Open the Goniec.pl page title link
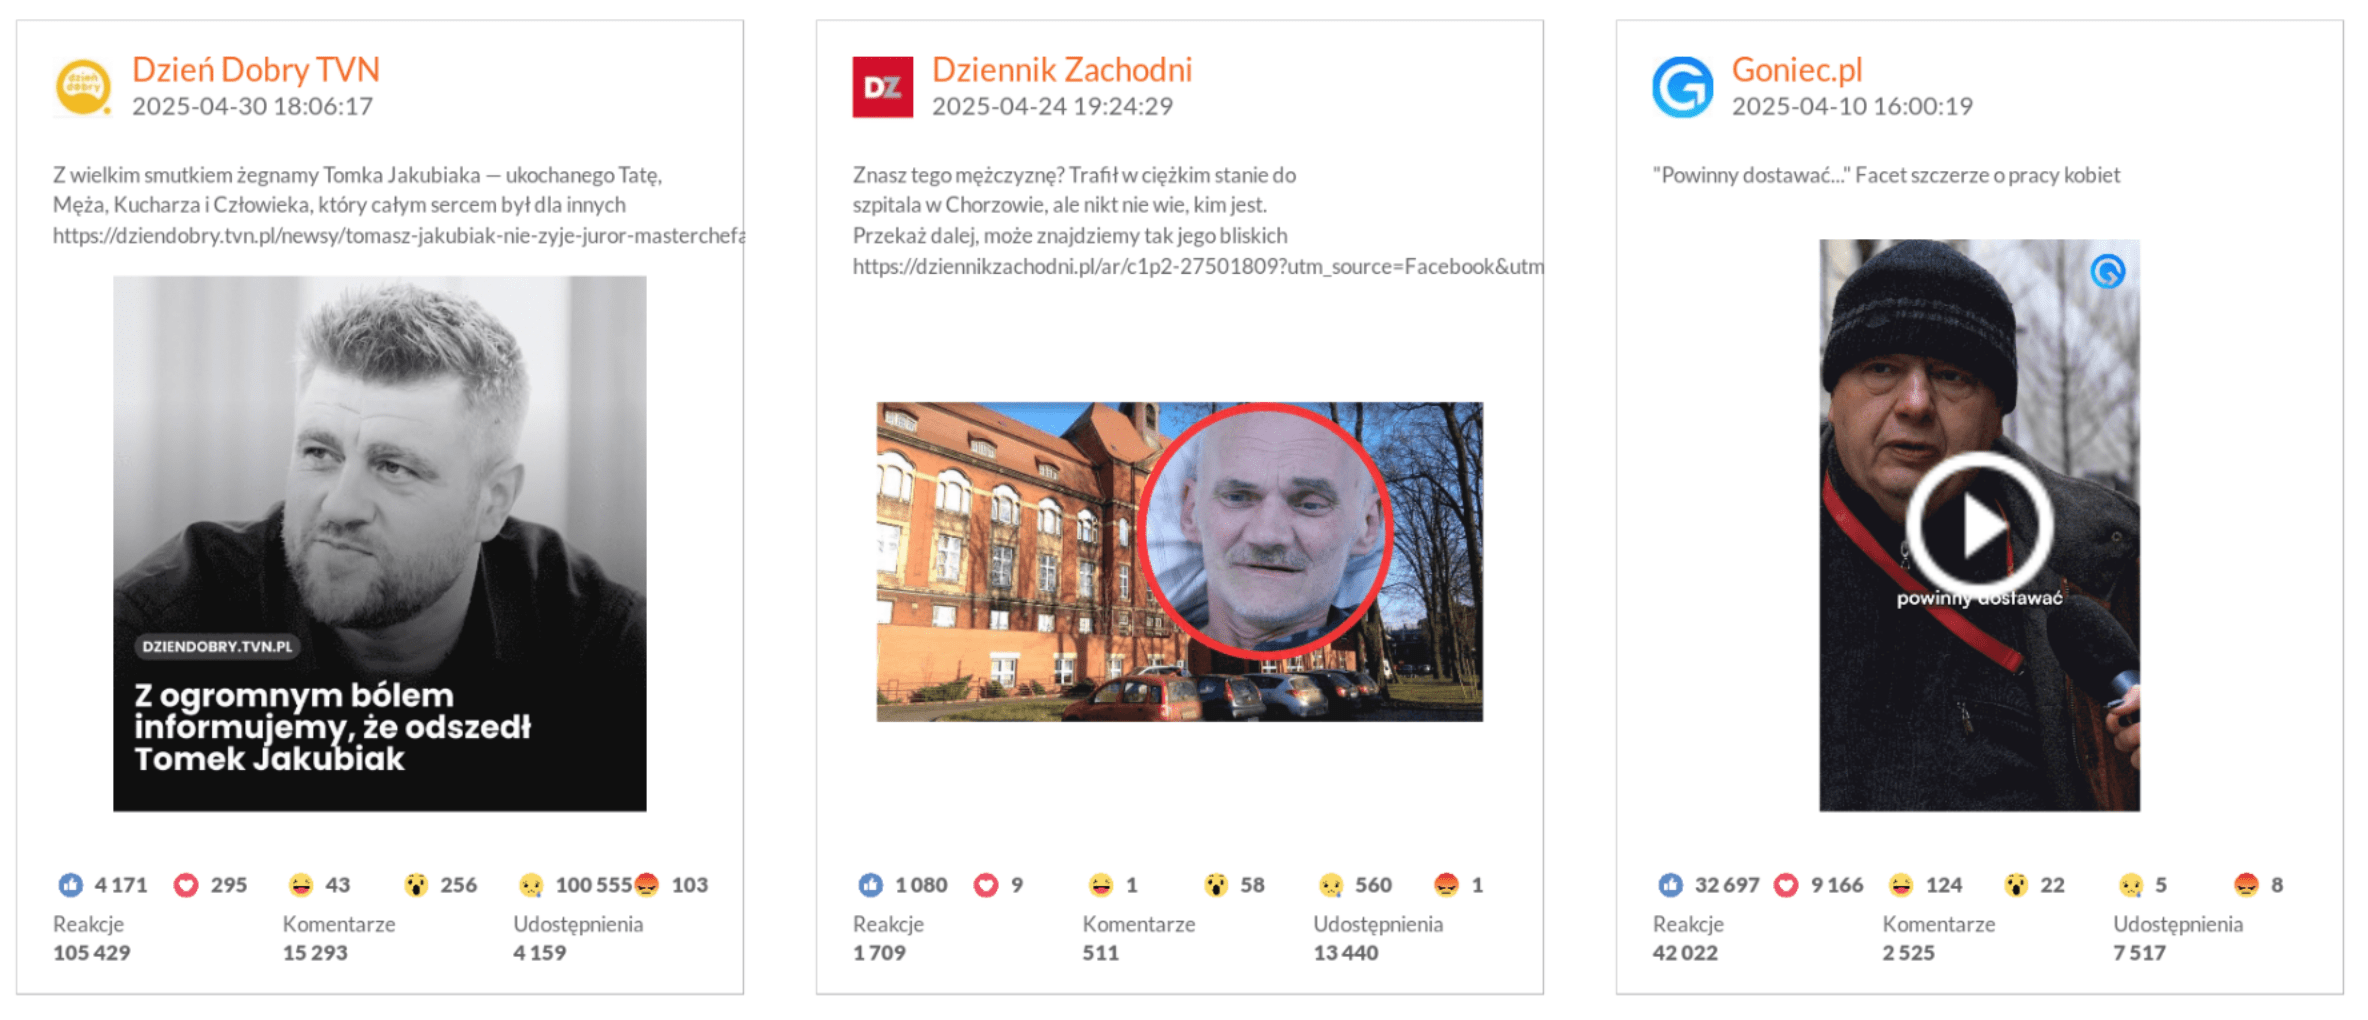 click(1797, 70)
